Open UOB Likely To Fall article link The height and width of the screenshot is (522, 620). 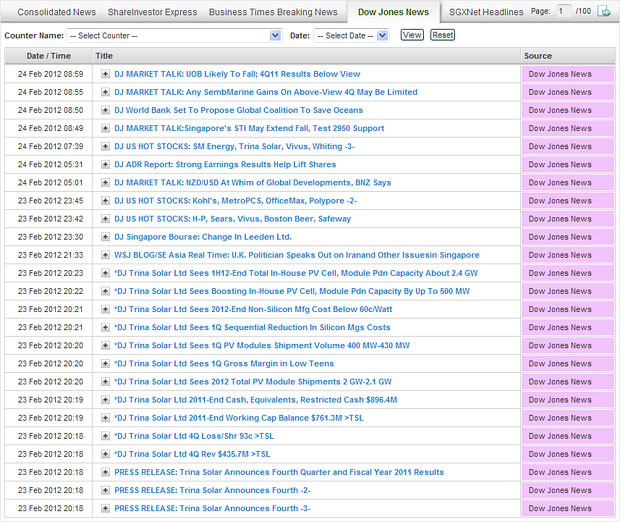click(237, 74)
